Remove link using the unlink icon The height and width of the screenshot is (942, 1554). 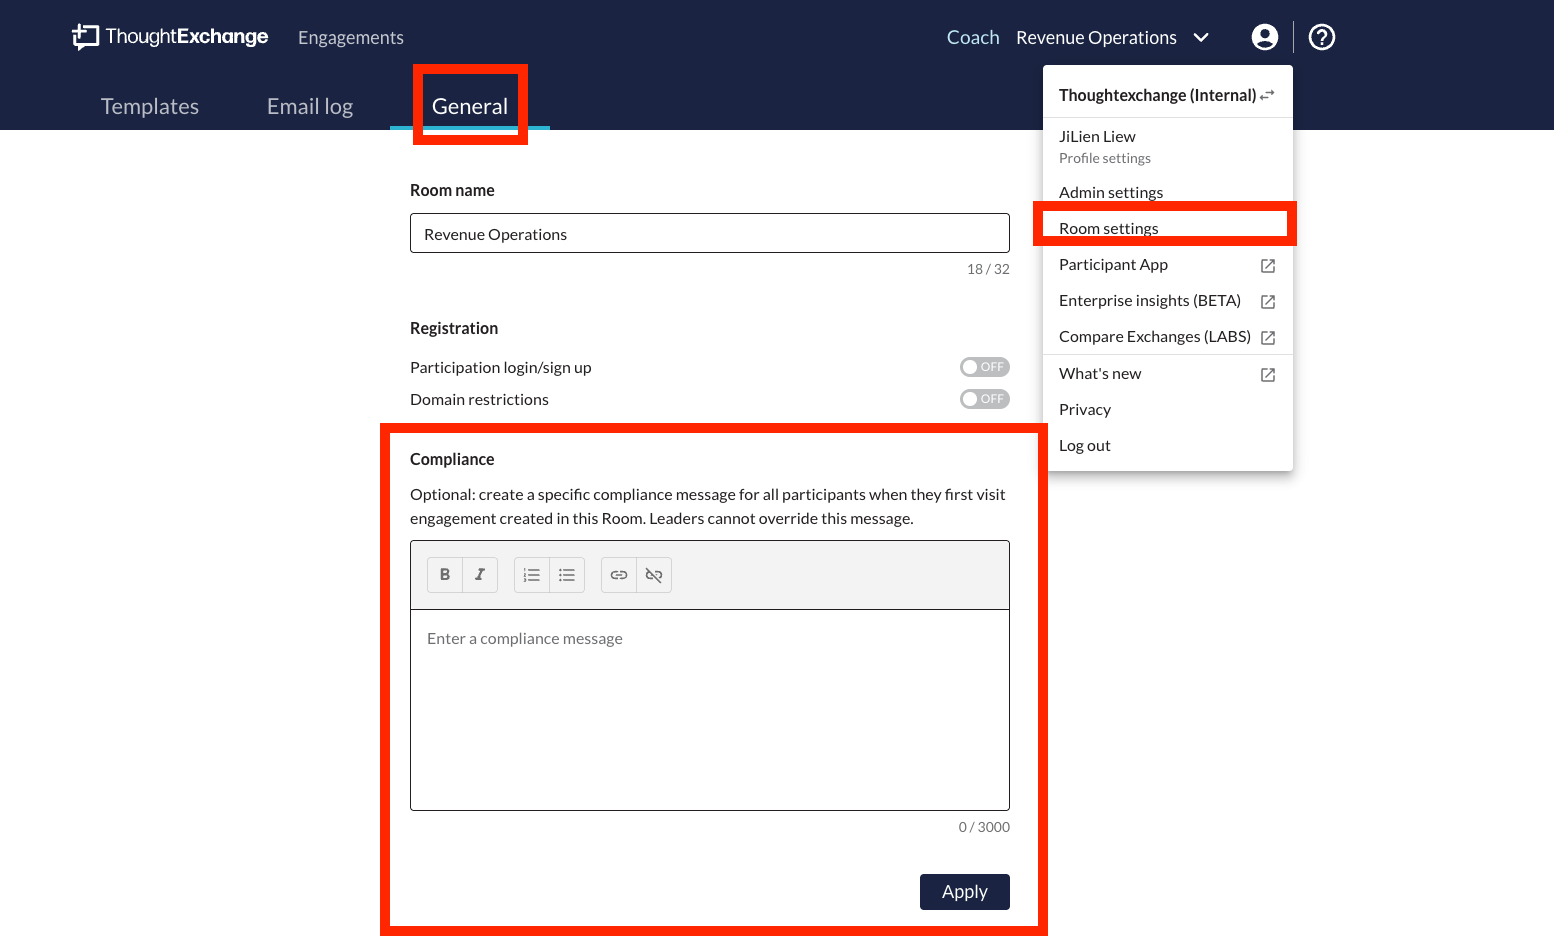654,575
